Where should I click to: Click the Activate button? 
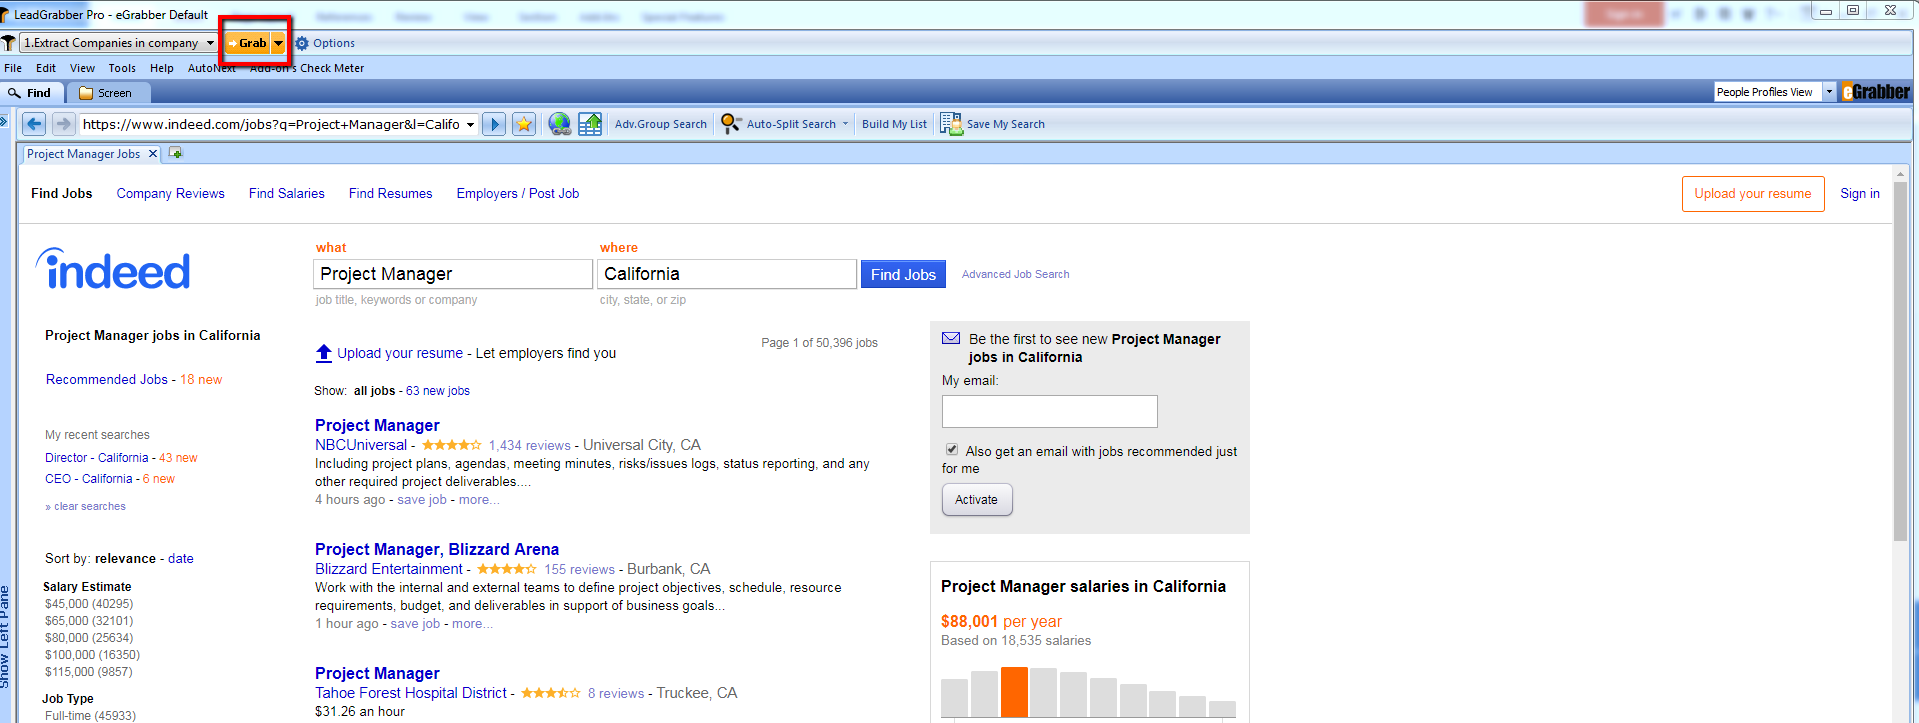tap(977, 500)
